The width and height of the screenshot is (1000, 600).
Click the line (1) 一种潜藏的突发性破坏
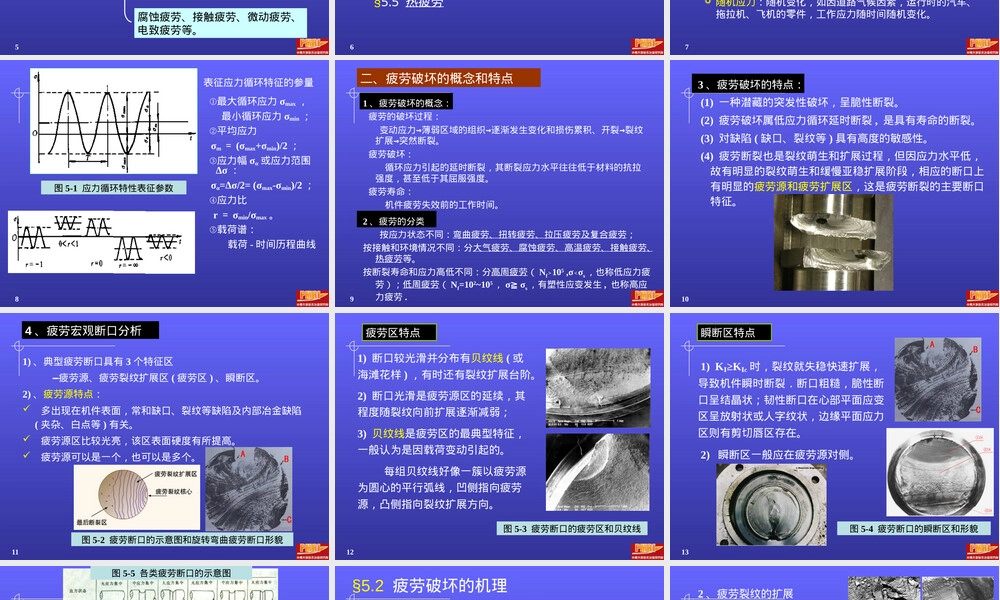800,102
